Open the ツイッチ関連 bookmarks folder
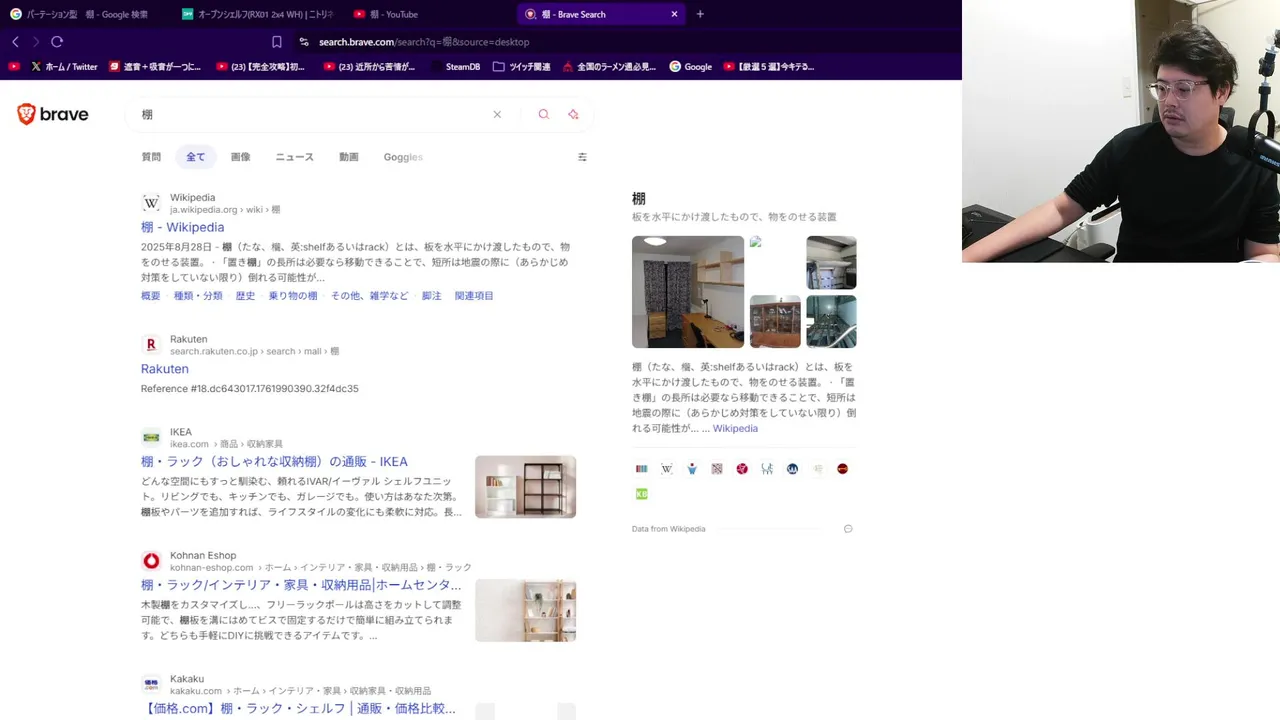 pyautogui.click(x=521, y=67)
